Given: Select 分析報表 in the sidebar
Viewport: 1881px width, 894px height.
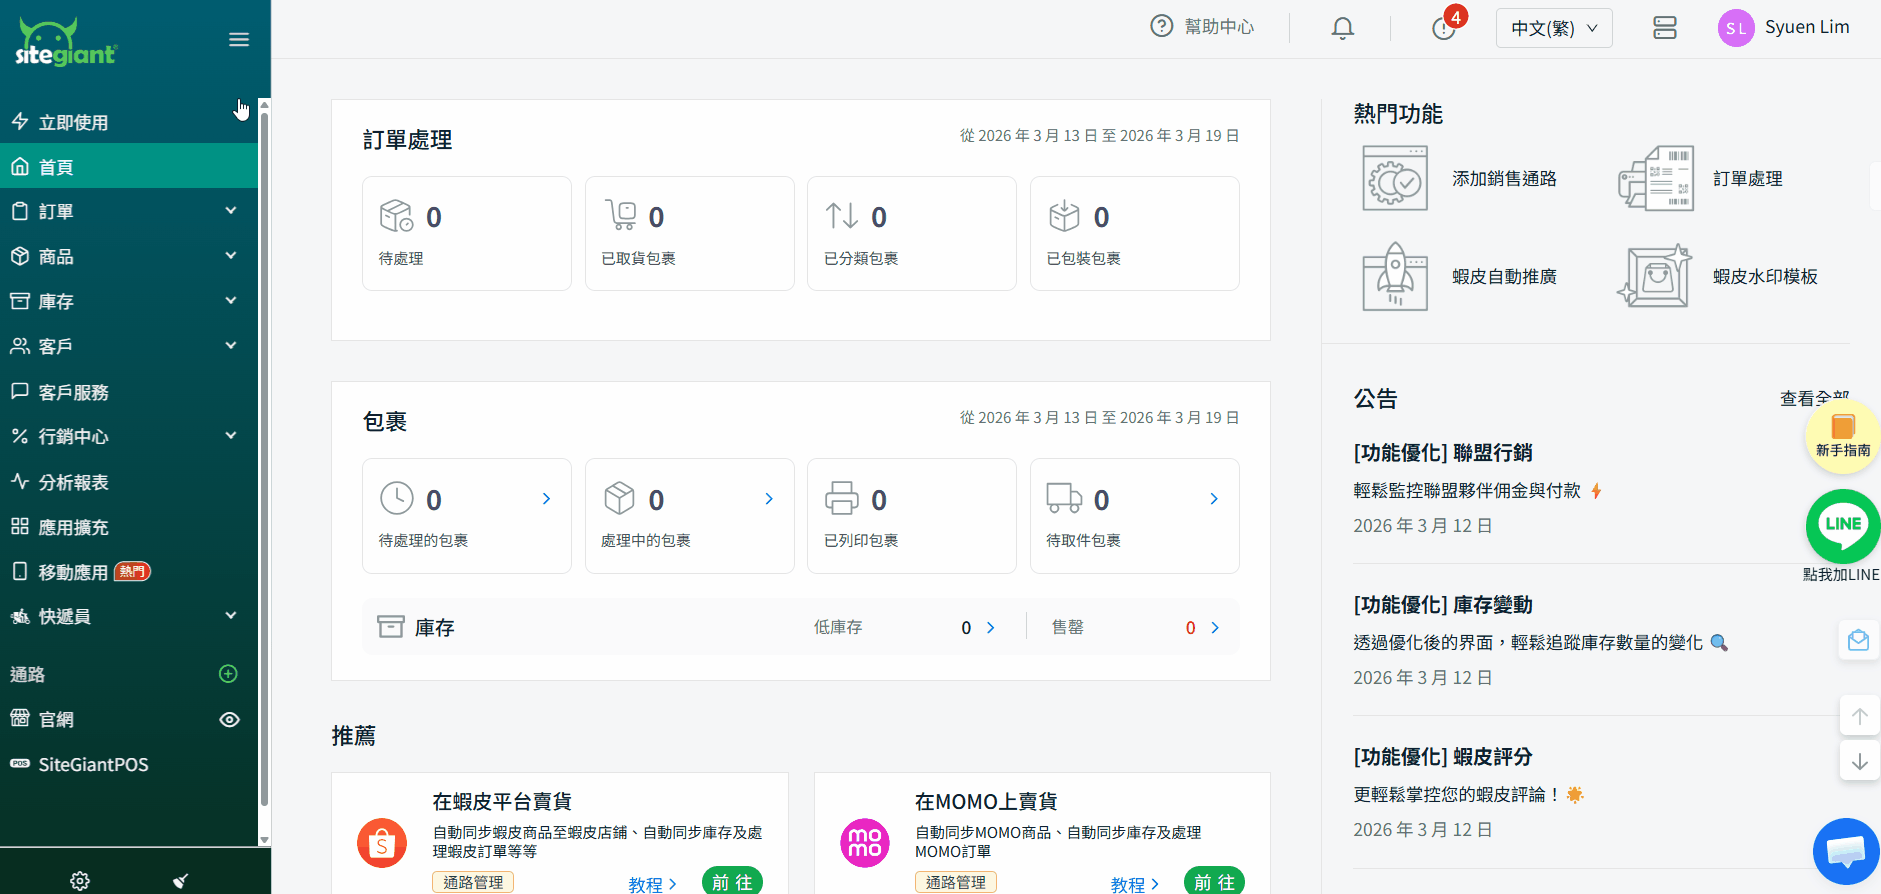Looking at the screenshot, I should tap(74, 483).
